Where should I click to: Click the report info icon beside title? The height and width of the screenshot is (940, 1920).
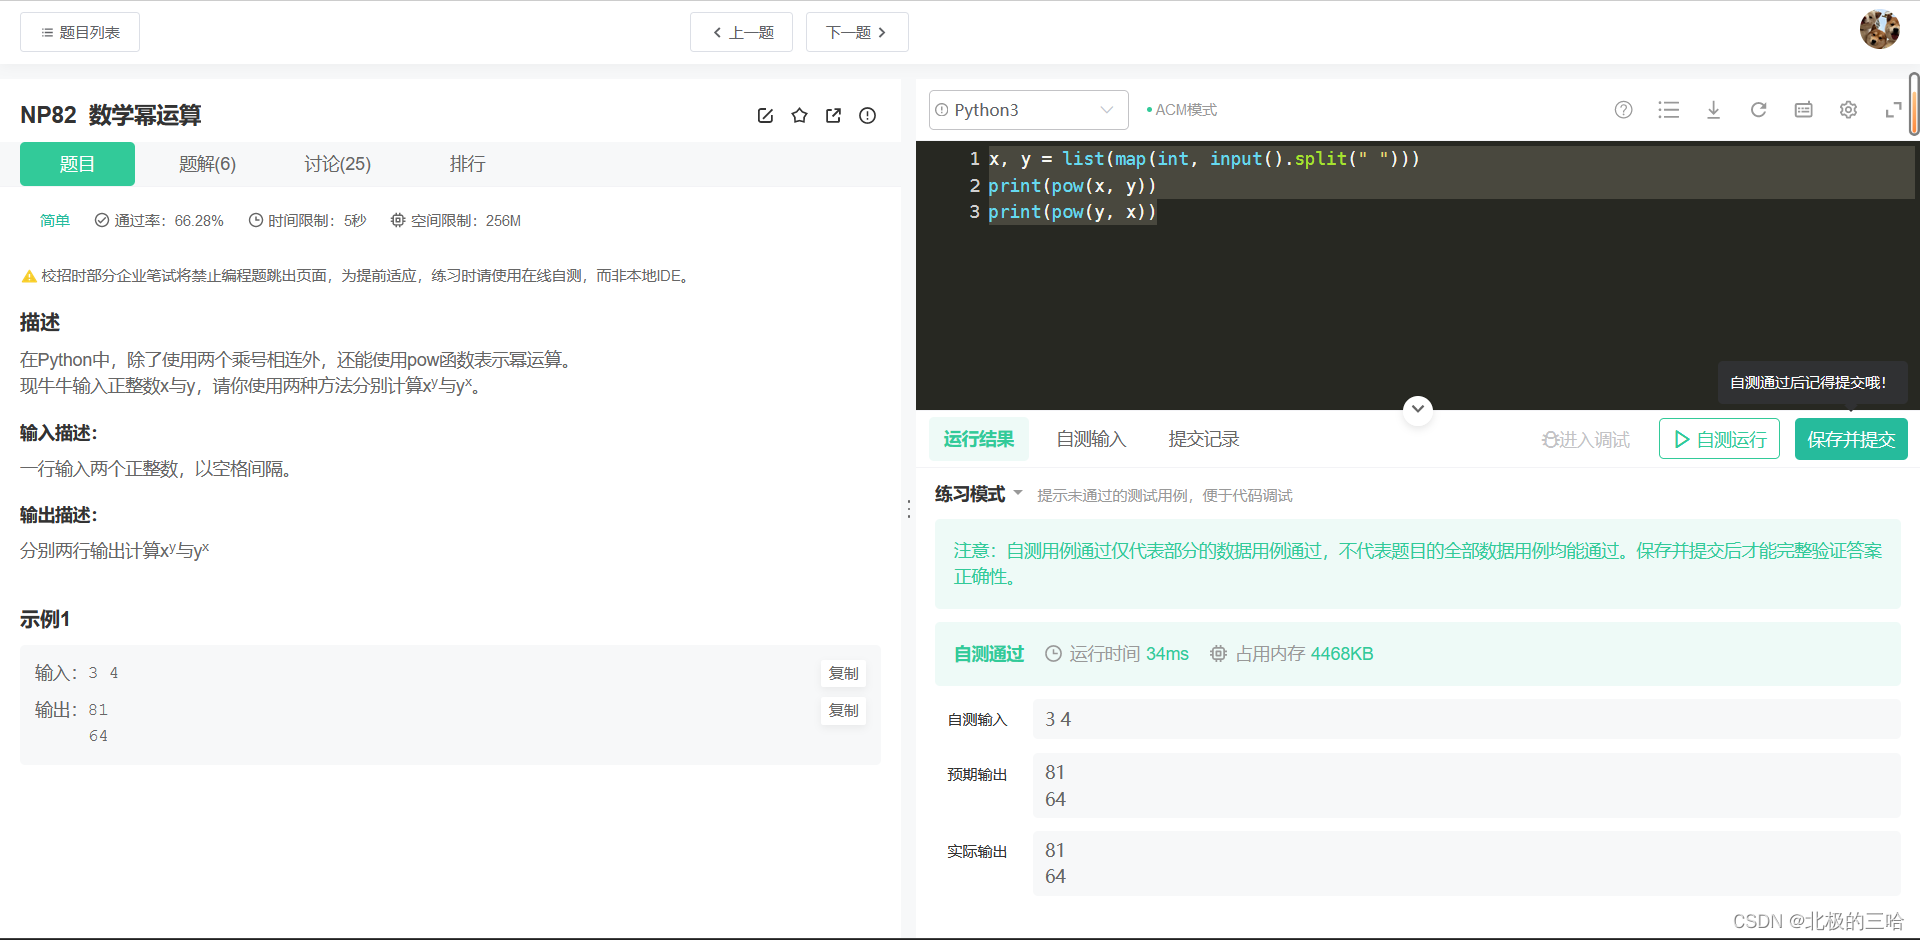[x=867, y=116]
